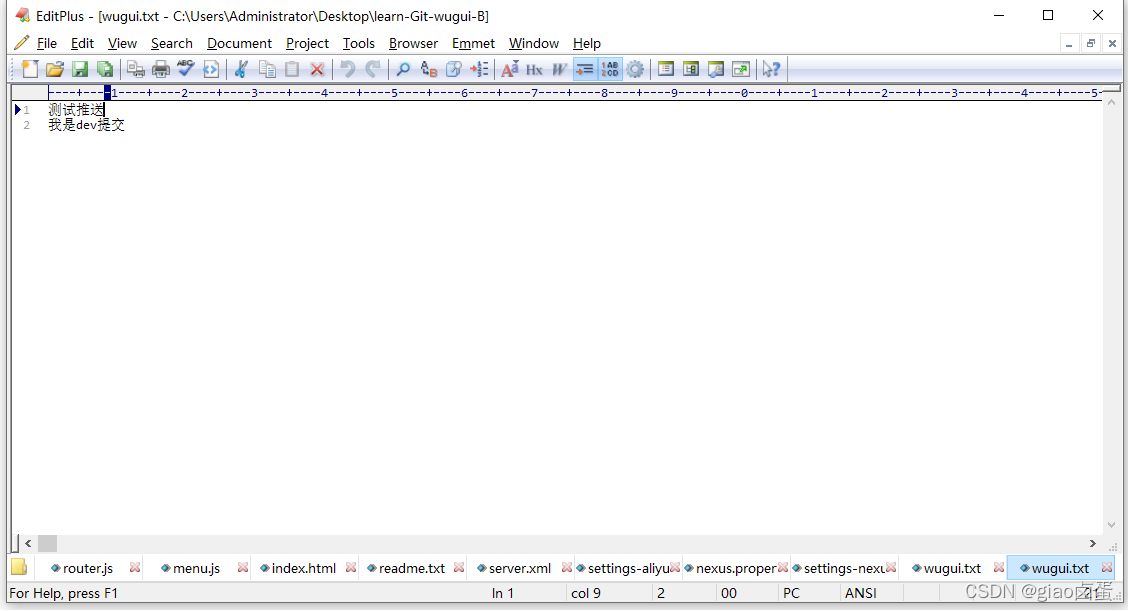Open the File menu

click(x=47, y=43)
